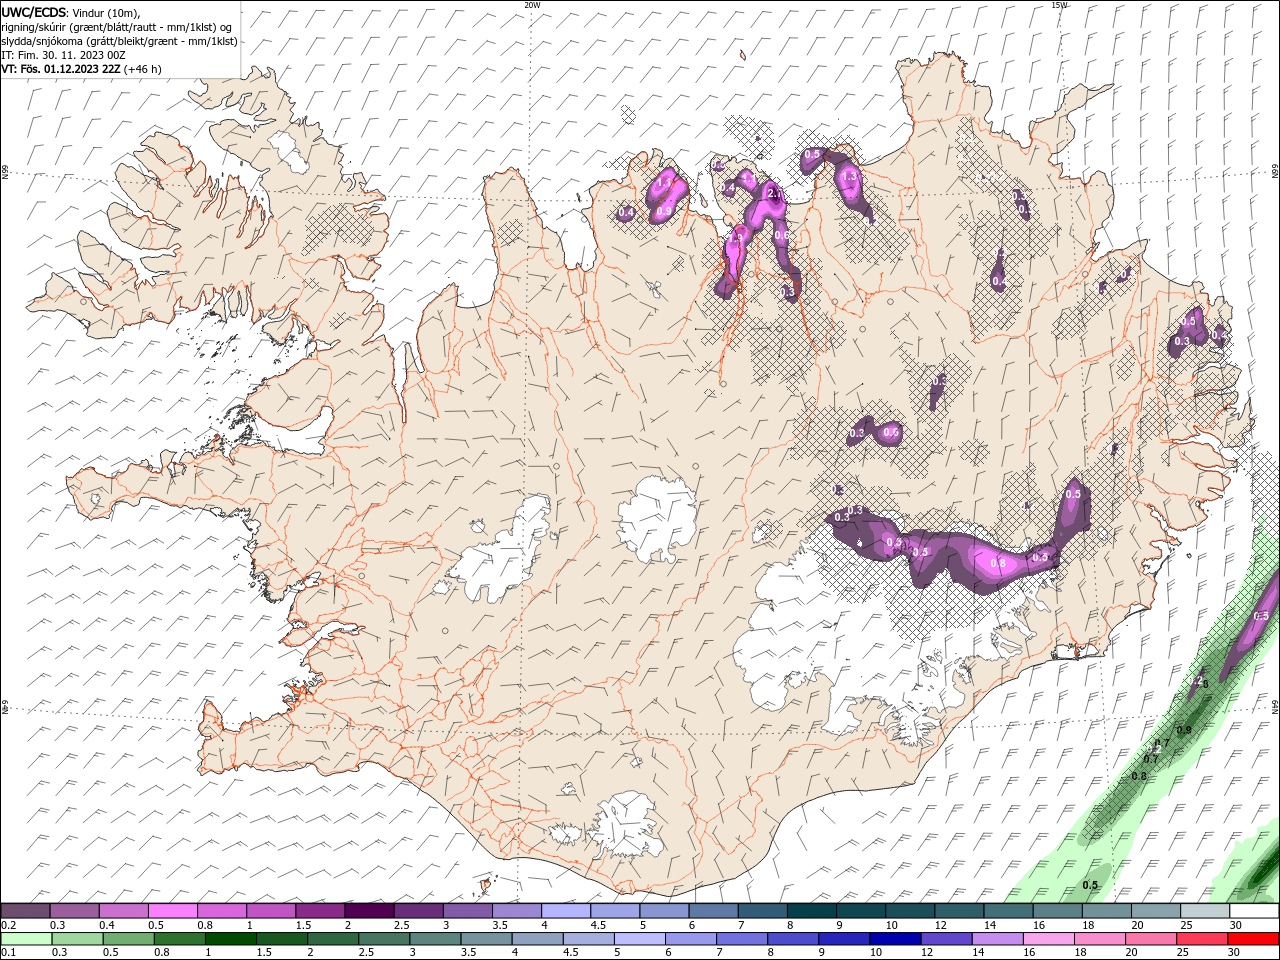Viewport: 1280px width, 960px height.
Task: Pick the pale grey snow swatch starting at 25
Action: (1205, 911)
